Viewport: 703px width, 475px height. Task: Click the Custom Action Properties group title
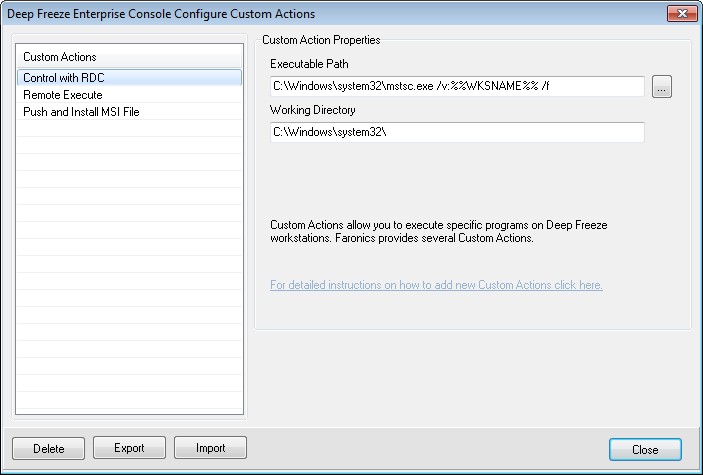coord(320,40)
